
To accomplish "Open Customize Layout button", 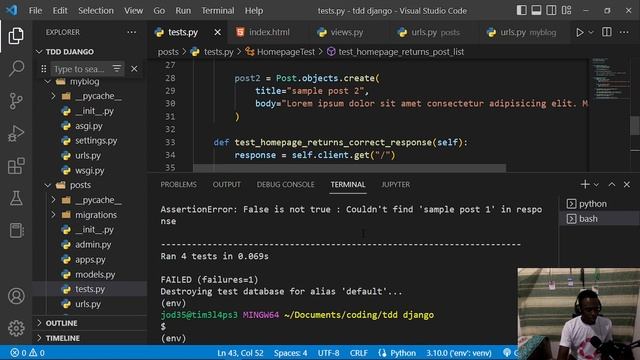I will (567, 10).
